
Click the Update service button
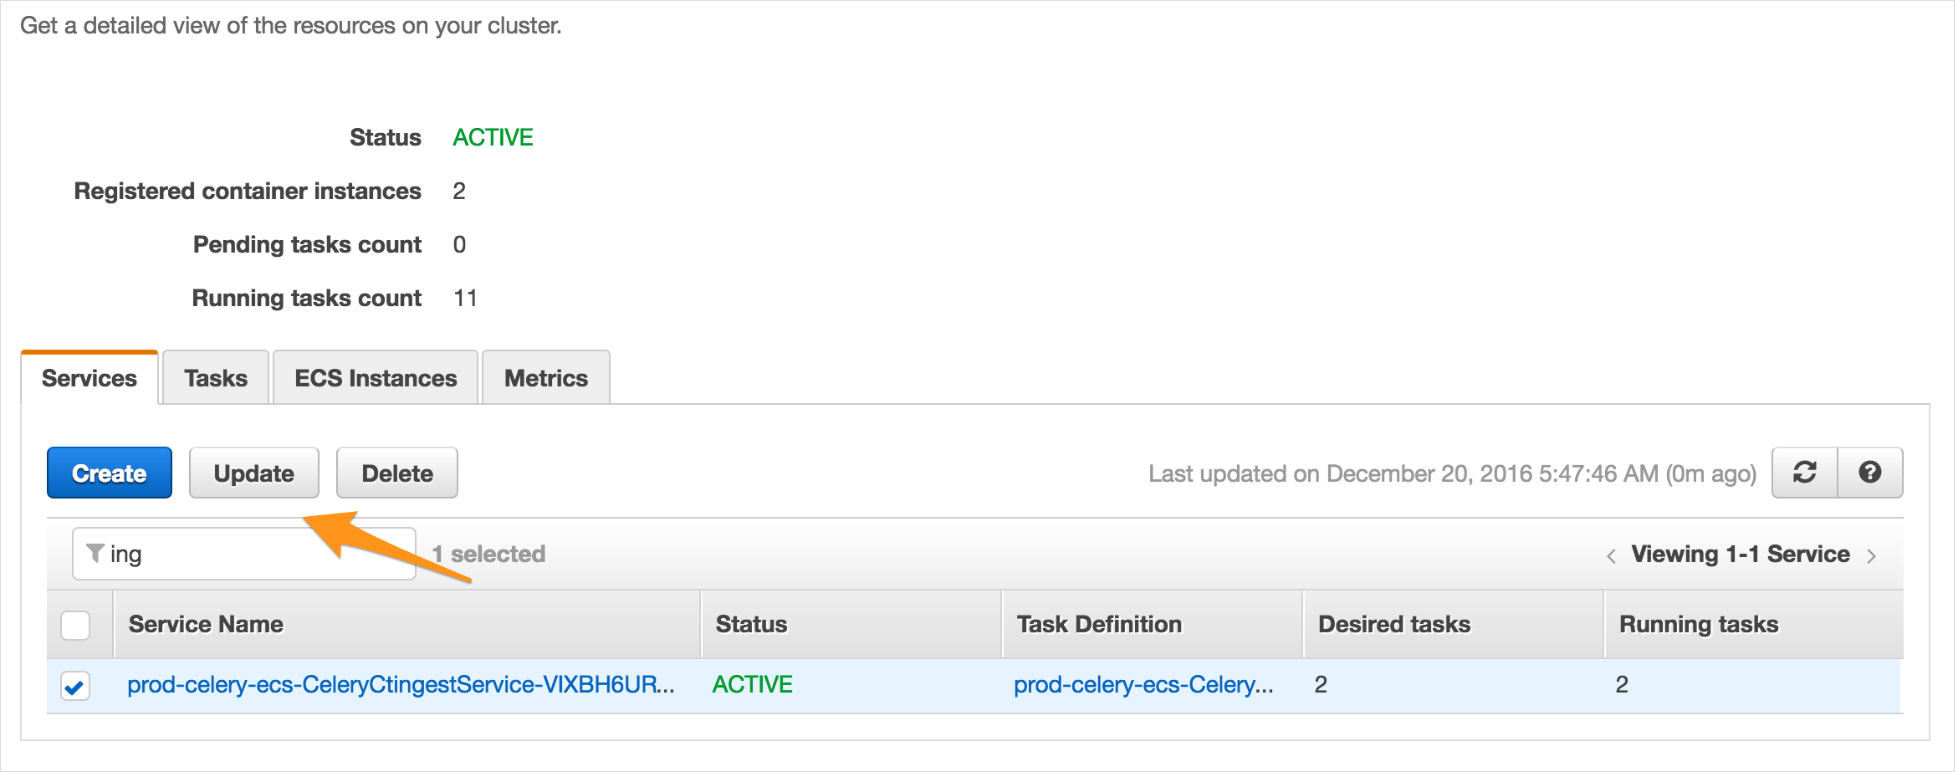[x=254, y=473]
